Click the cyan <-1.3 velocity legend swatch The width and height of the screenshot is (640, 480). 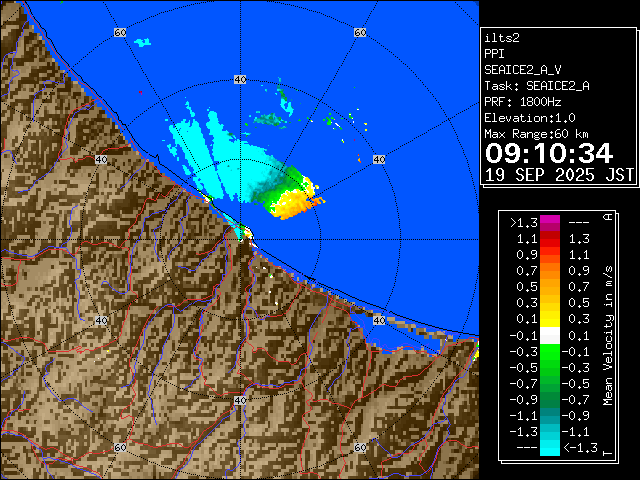tap(549, 448)
